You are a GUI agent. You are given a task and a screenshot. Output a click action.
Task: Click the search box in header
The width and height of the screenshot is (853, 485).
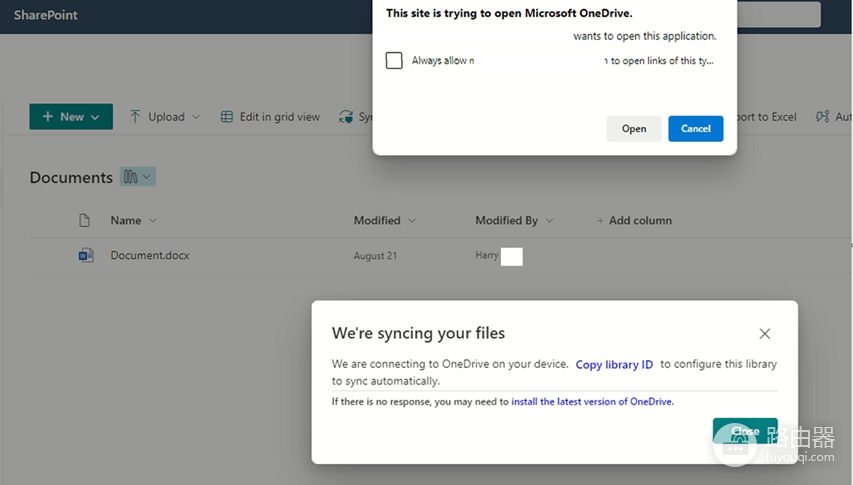pyautogui.click(x=779, y=14)
